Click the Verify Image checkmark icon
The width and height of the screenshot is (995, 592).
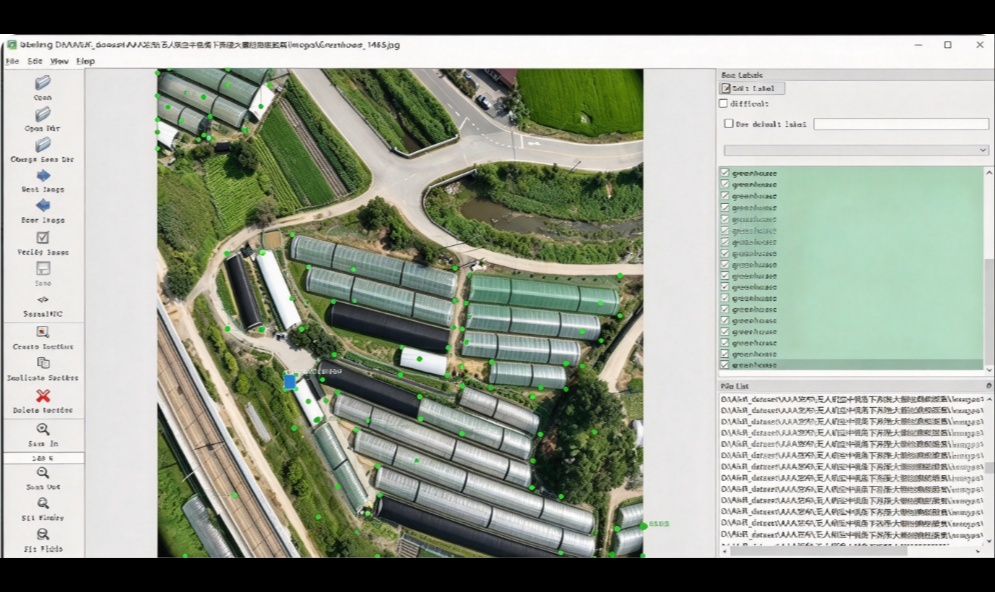click(43, 237)
